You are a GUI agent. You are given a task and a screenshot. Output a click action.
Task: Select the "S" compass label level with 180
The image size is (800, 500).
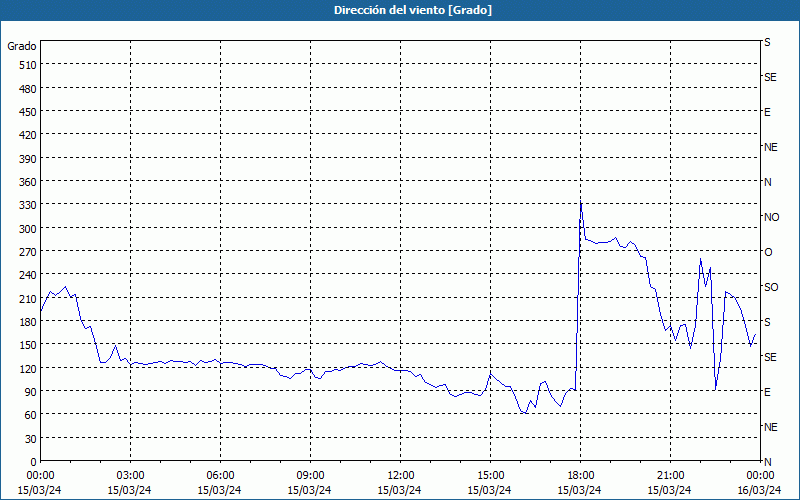click(x=767, y=322)
